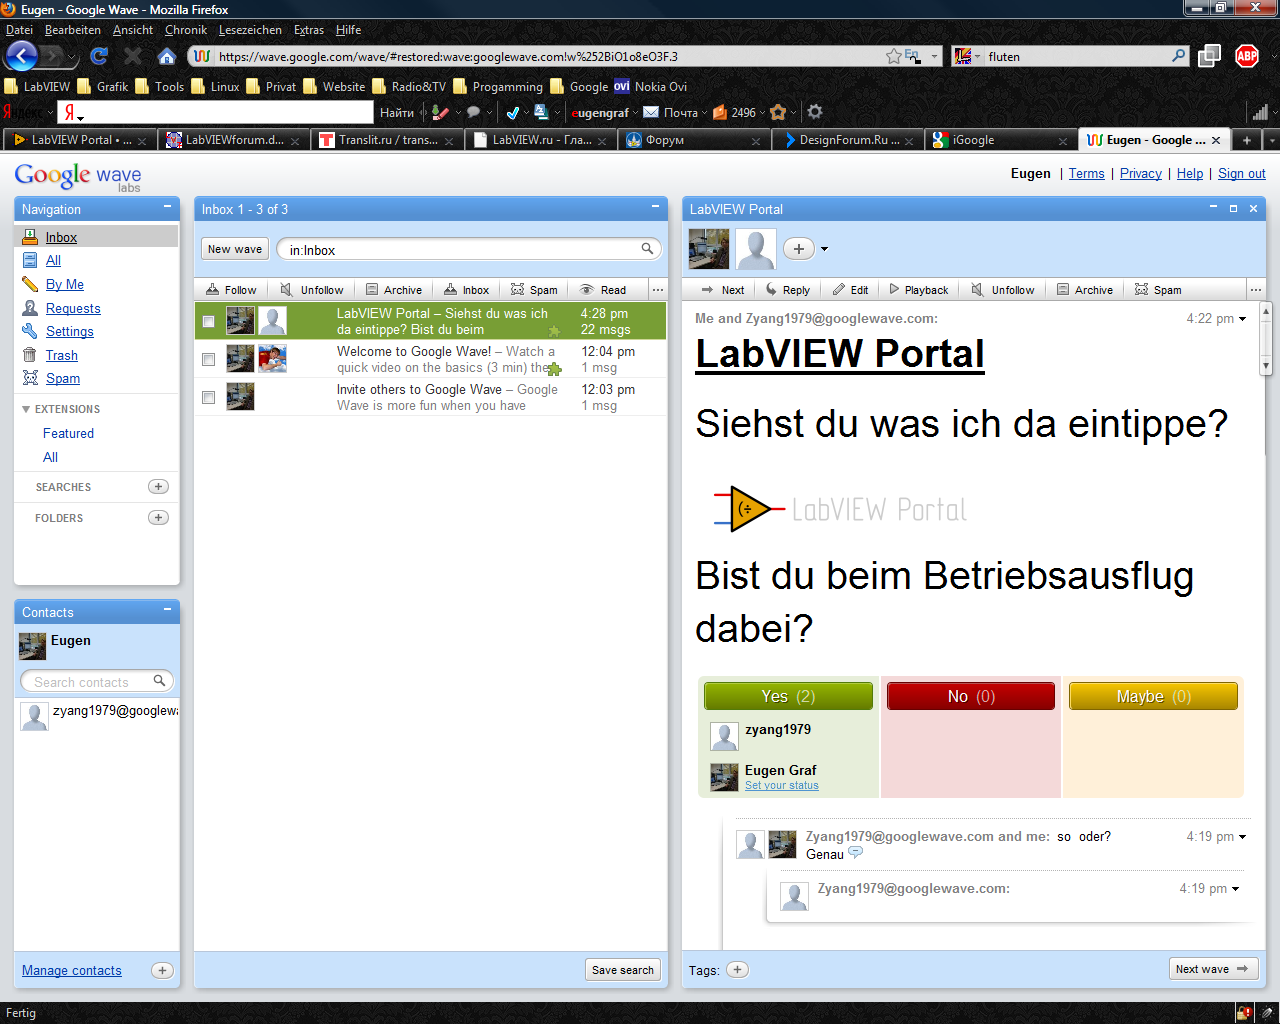Open the Firefox tab list dropdown

pyautogui.click(x=1272, y=140)
